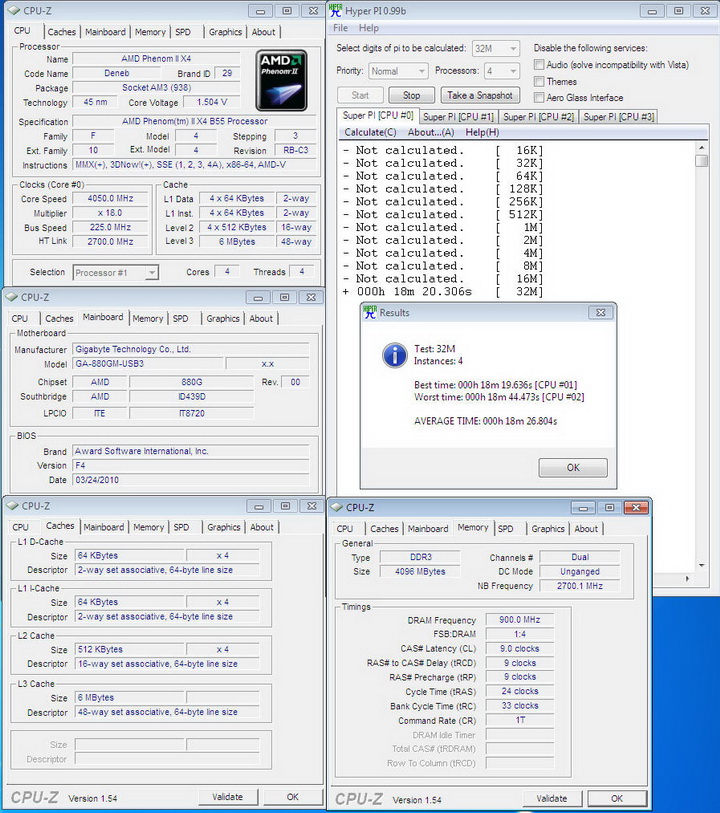Image resolution: width=720 pixels, height=813 pixels.
Task: Switch to Super PI [CPU #2] tab
Action: 538,117
